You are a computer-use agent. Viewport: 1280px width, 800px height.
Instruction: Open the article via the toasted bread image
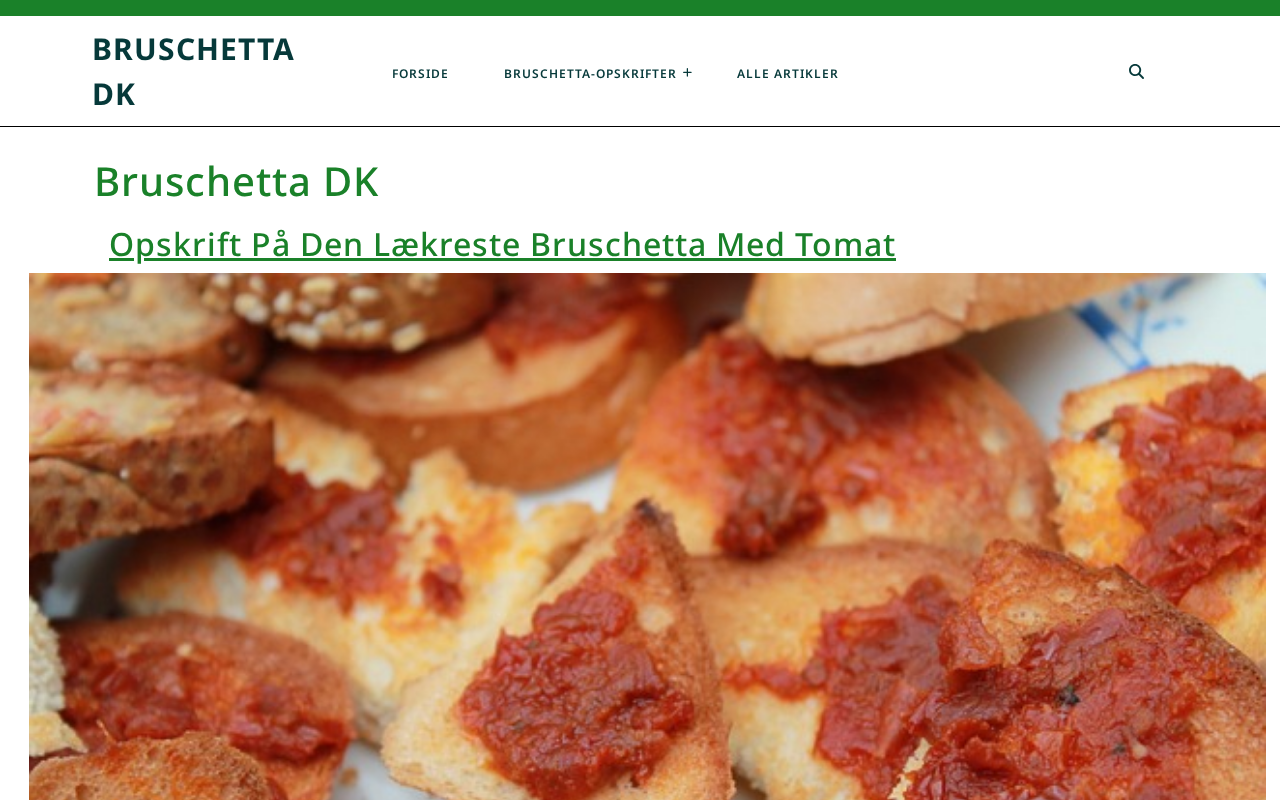pos(647,536)
